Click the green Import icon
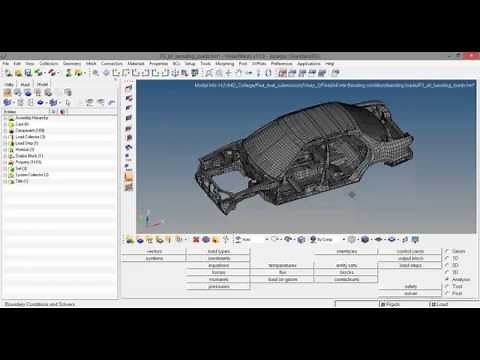 (39, 73)
